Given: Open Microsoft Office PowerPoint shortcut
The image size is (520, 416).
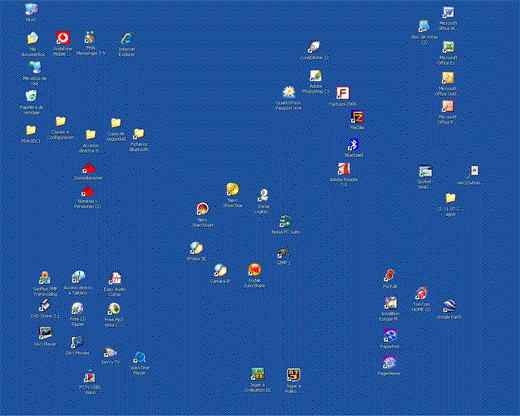Looking at the screenshot, I should click(x=447, y=107).
